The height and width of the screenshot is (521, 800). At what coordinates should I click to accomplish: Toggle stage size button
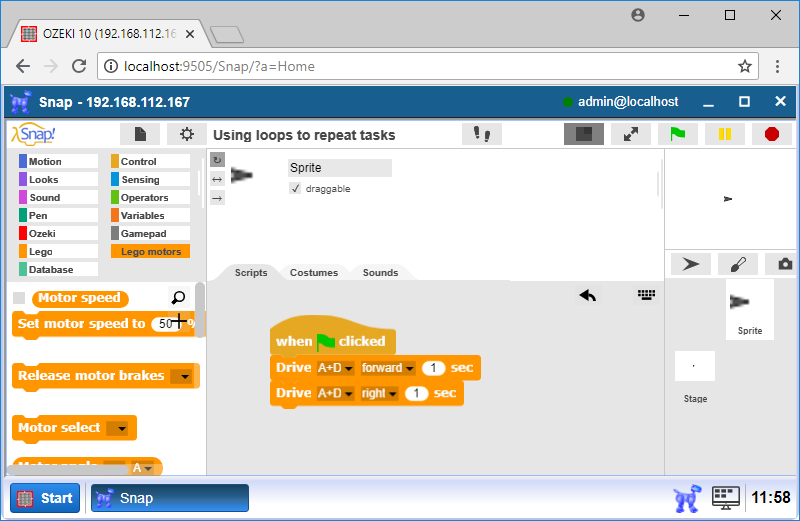click(x=584, y=134)
